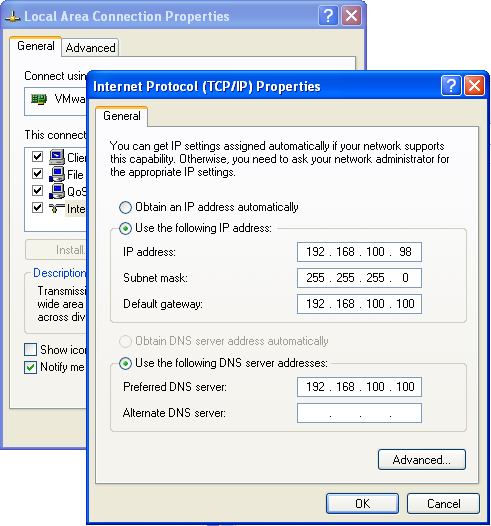Image resolution: width=491 pixels, height=526 pixels.
Task: Select Use the following DNS server addresses
Action: (x=125, y=363)
